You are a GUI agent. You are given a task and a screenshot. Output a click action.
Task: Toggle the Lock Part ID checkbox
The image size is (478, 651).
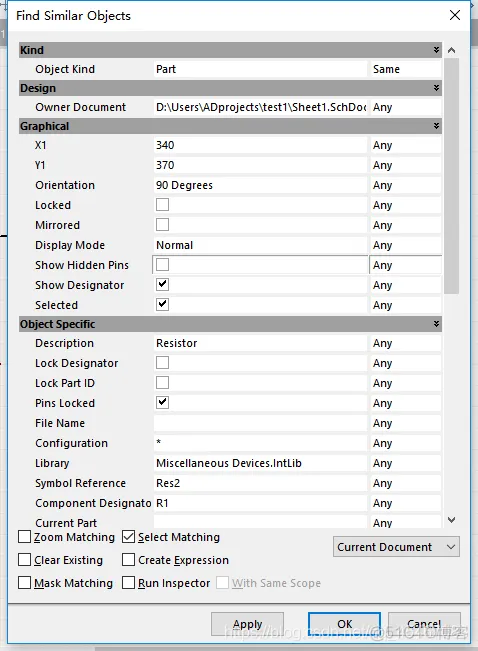coord(162,382)
